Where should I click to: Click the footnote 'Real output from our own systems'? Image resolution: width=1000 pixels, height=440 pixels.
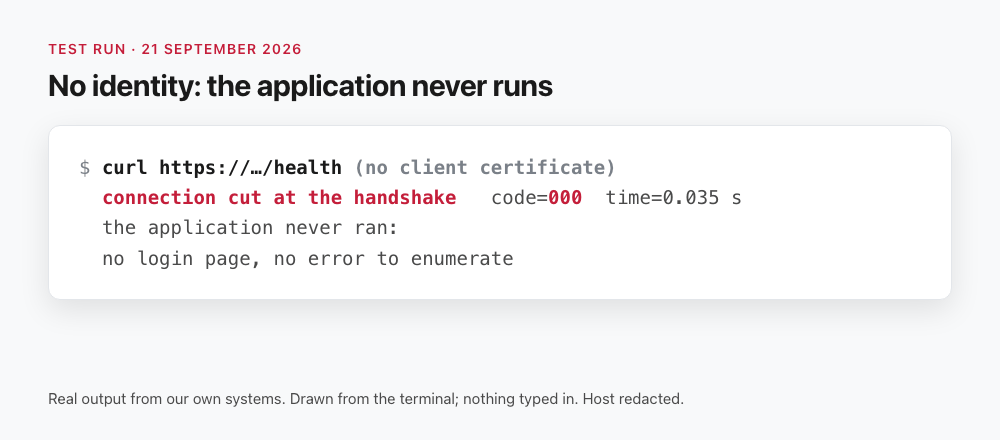pyautogui.click(x=166, y=399)
